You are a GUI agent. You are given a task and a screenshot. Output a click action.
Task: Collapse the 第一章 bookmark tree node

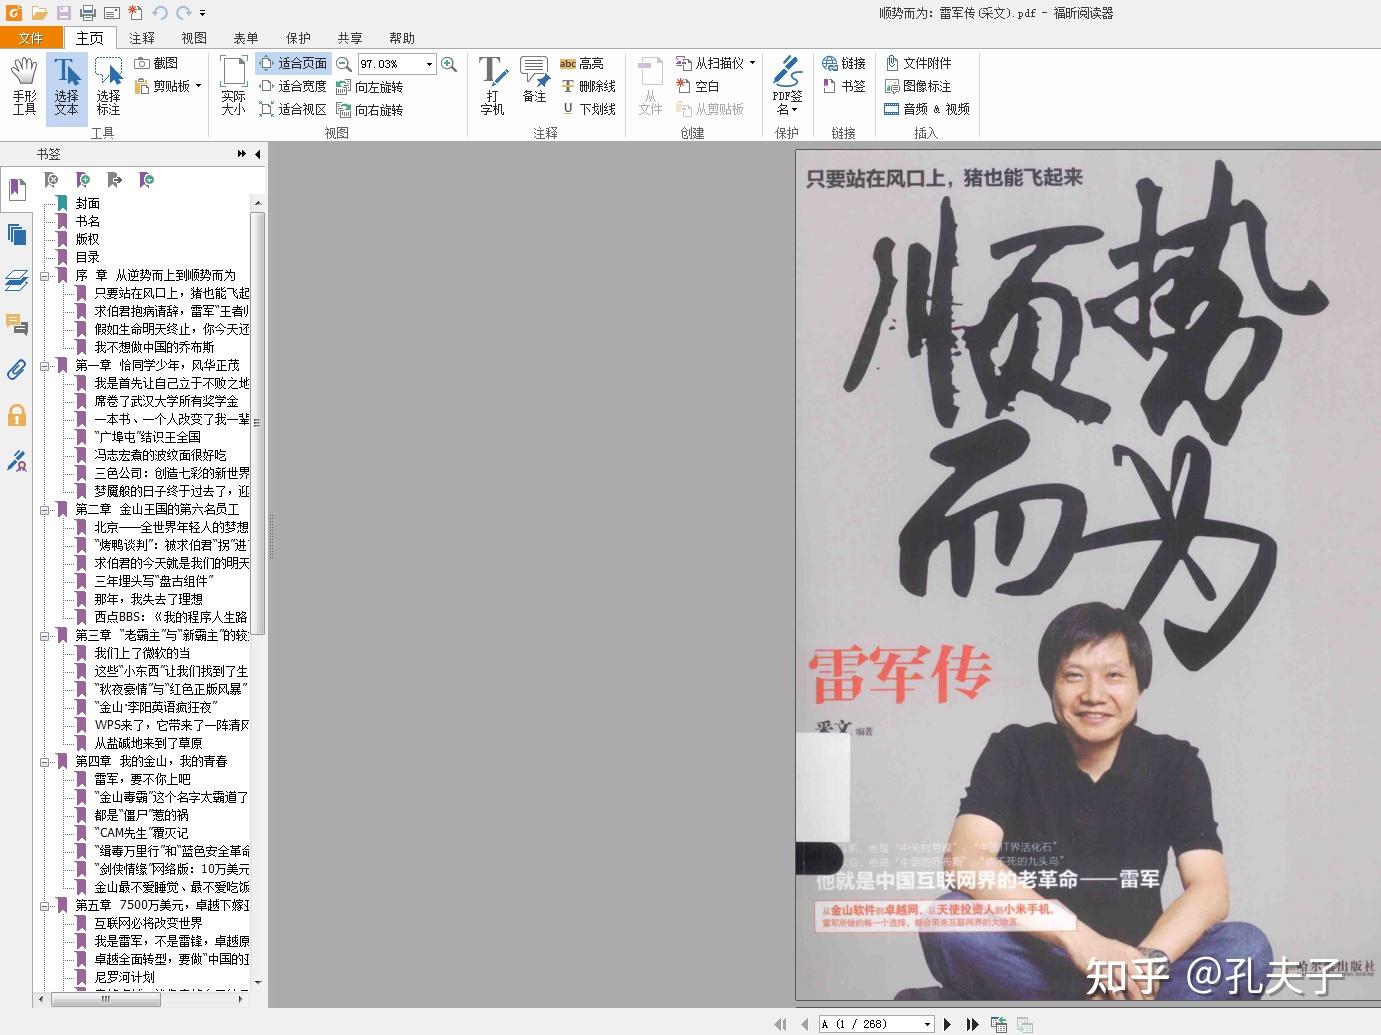[45, 365]
